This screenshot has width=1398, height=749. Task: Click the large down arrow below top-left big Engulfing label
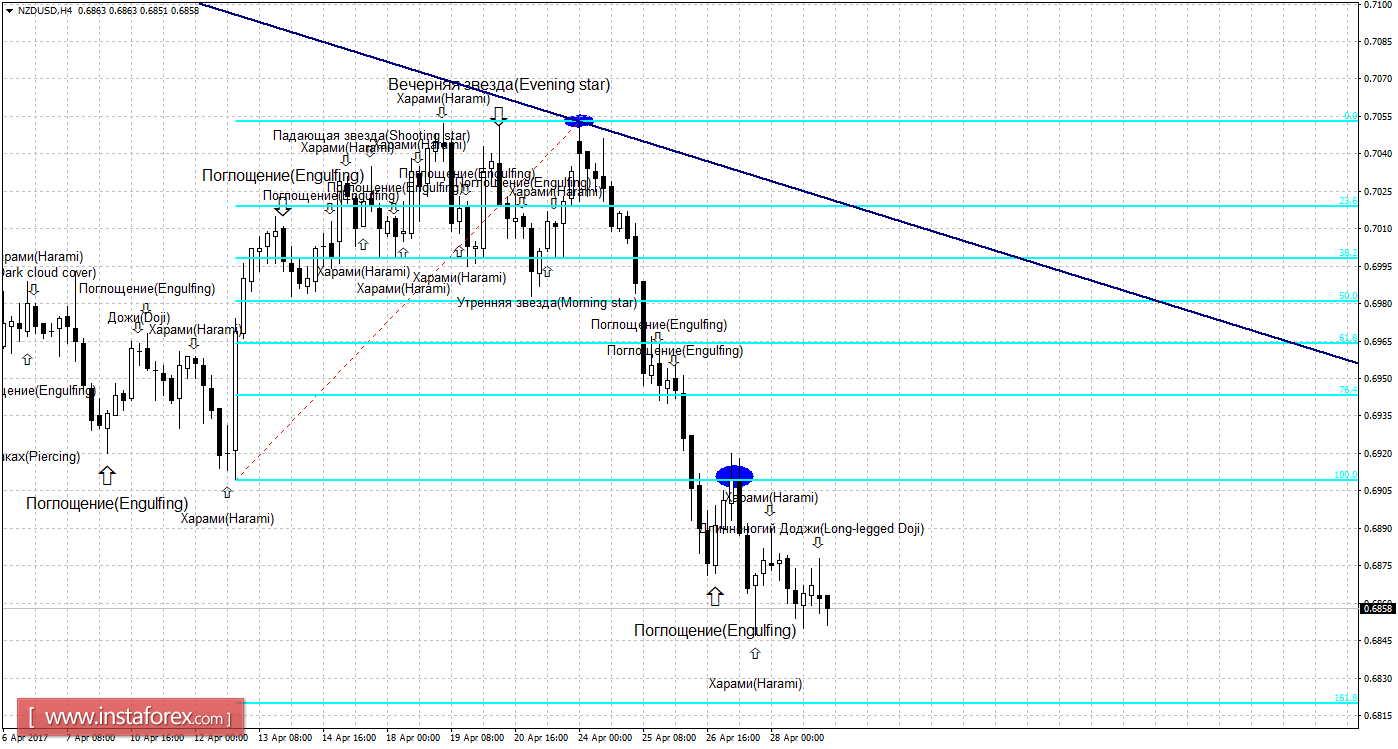[283, 205]
